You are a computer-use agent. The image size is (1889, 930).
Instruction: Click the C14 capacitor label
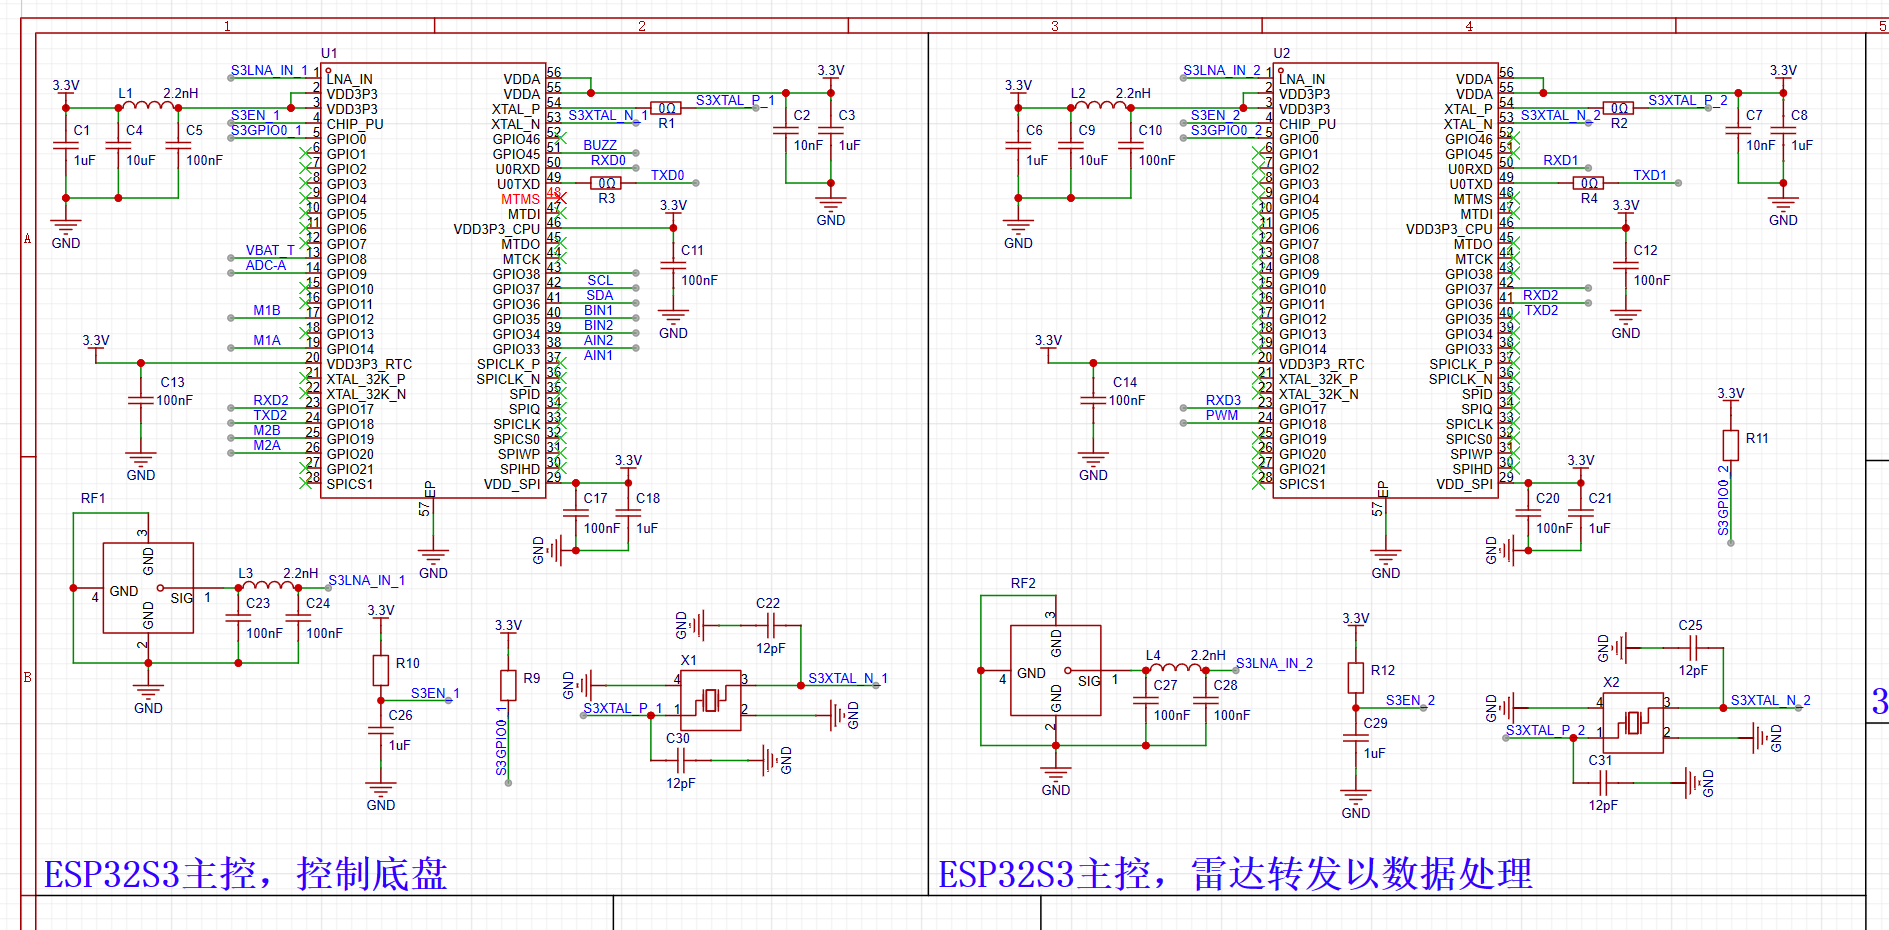coord(1125,382)
